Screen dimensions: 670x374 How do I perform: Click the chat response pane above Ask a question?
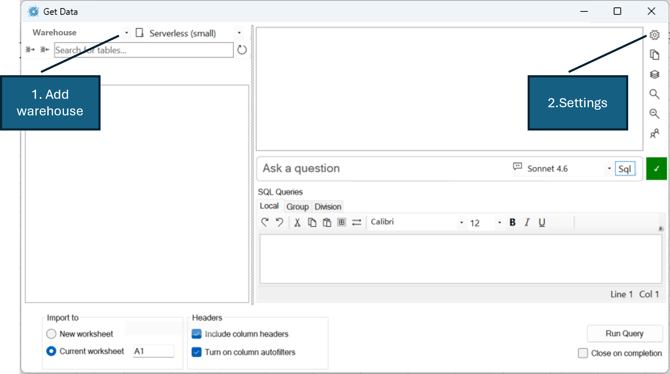pos(450,89)
